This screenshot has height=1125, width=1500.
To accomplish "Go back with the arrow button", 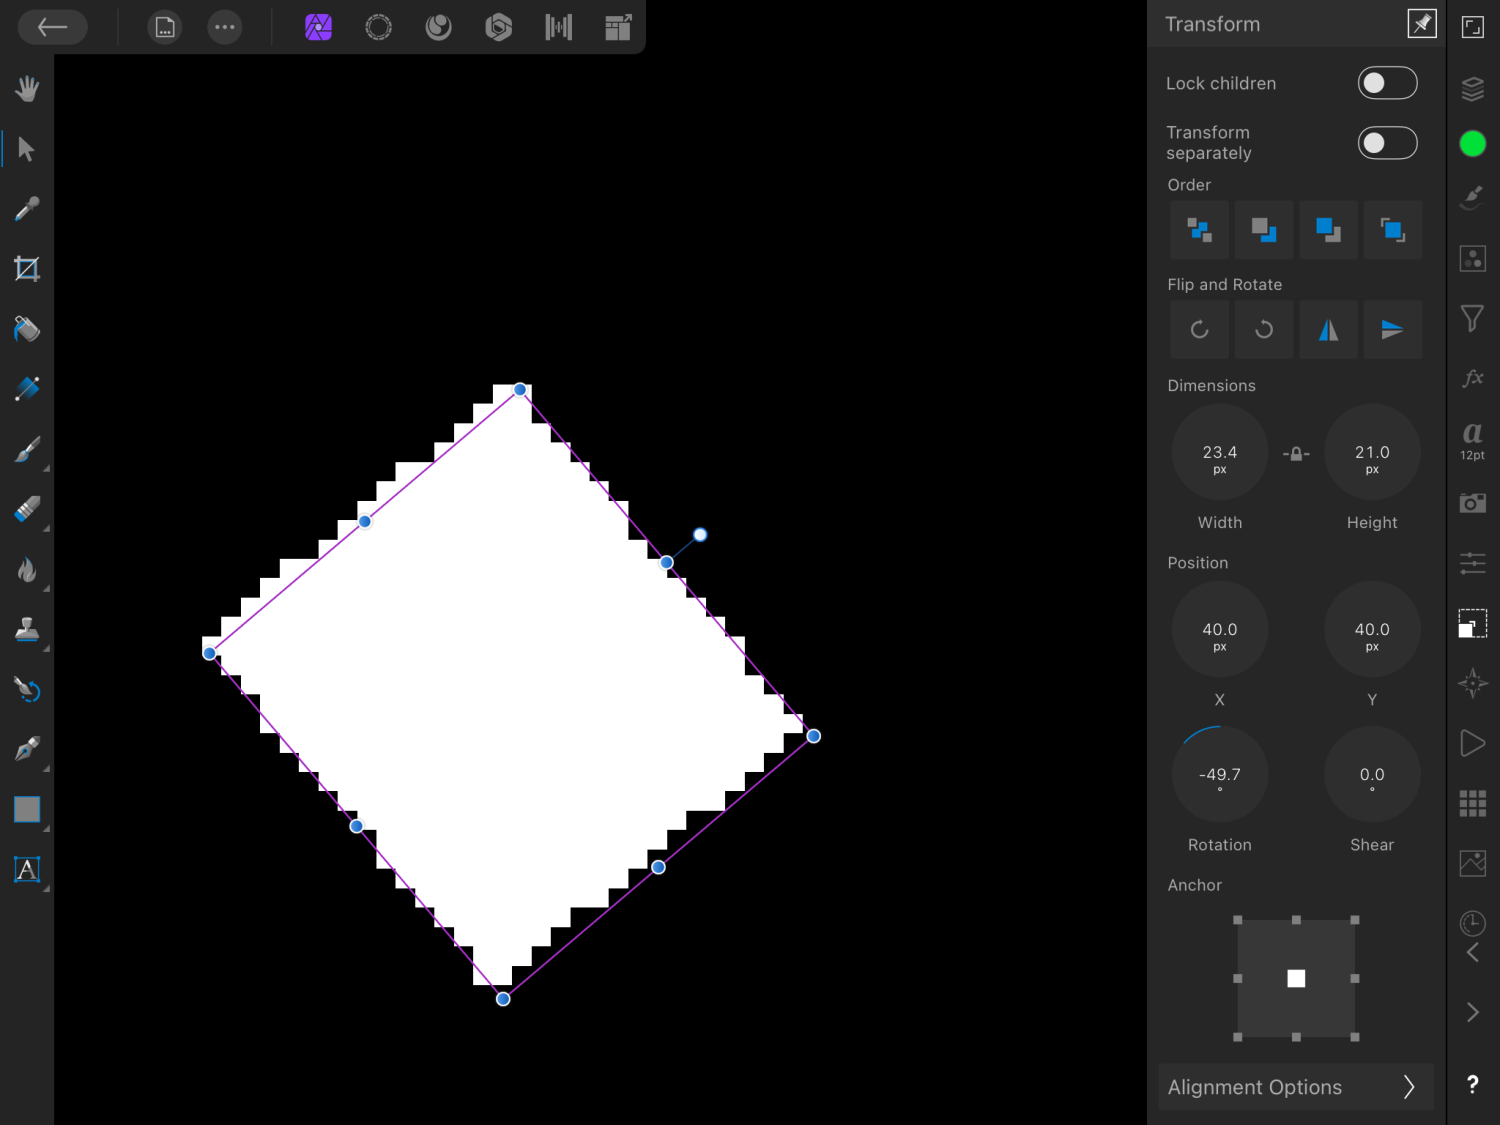I will 52,27.
